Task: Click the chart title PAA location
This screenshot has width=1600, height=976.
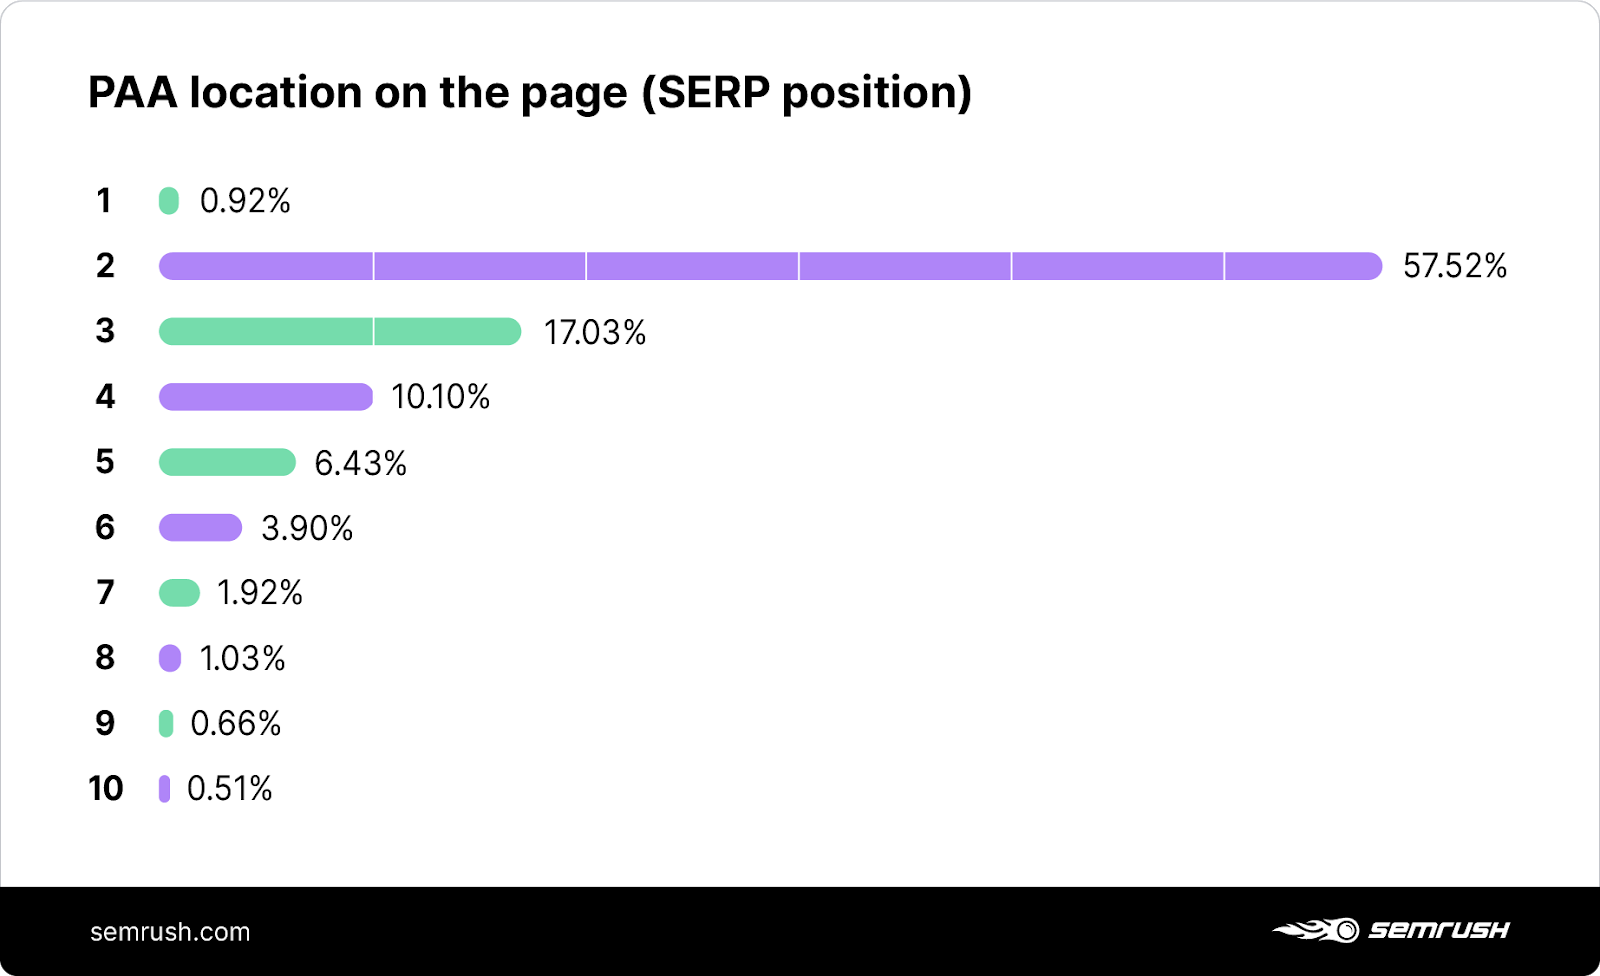Action: coord(530,92)
